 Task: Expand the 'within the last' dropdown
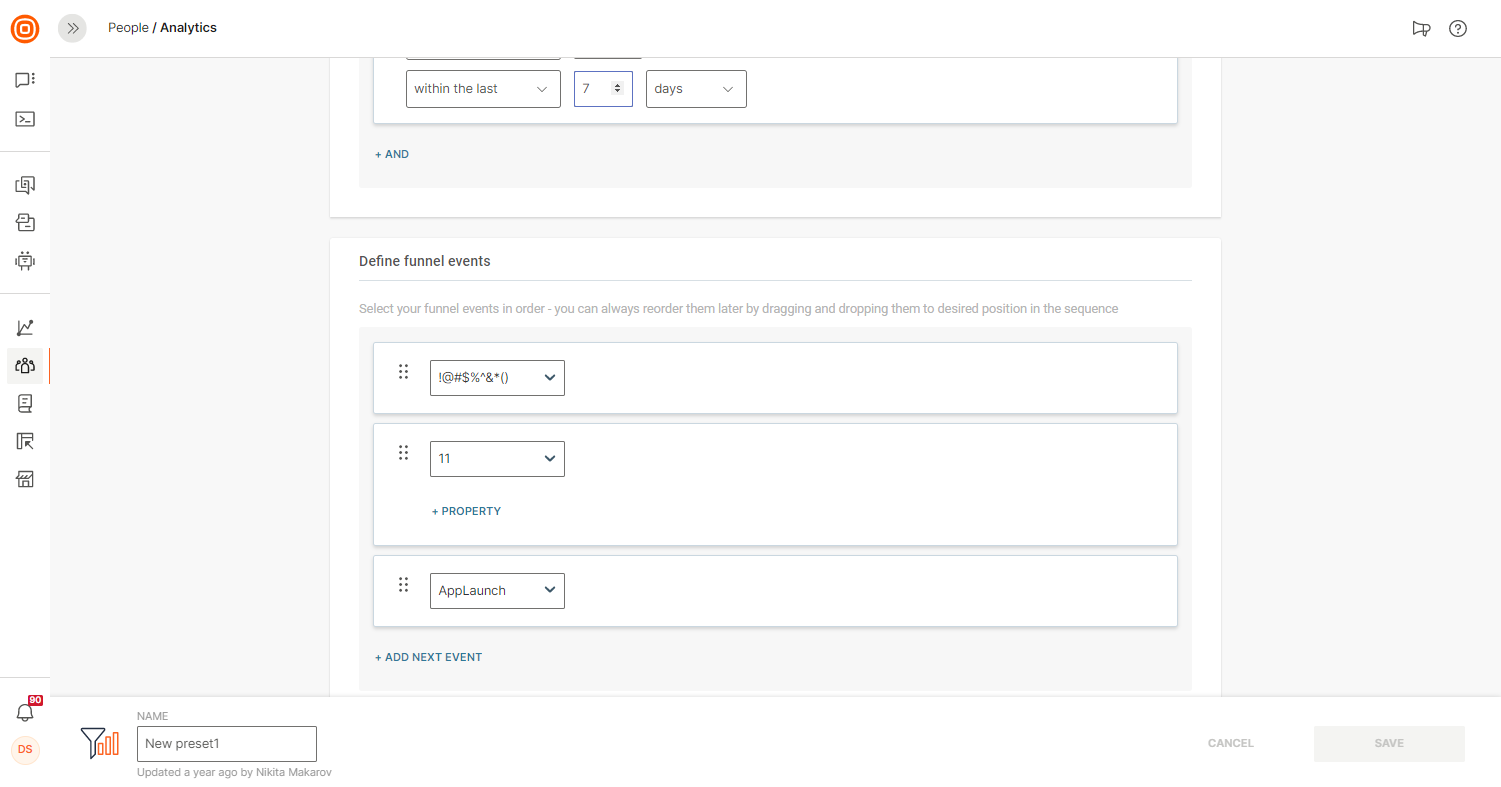pyautogui.click(x=483, y=89)
